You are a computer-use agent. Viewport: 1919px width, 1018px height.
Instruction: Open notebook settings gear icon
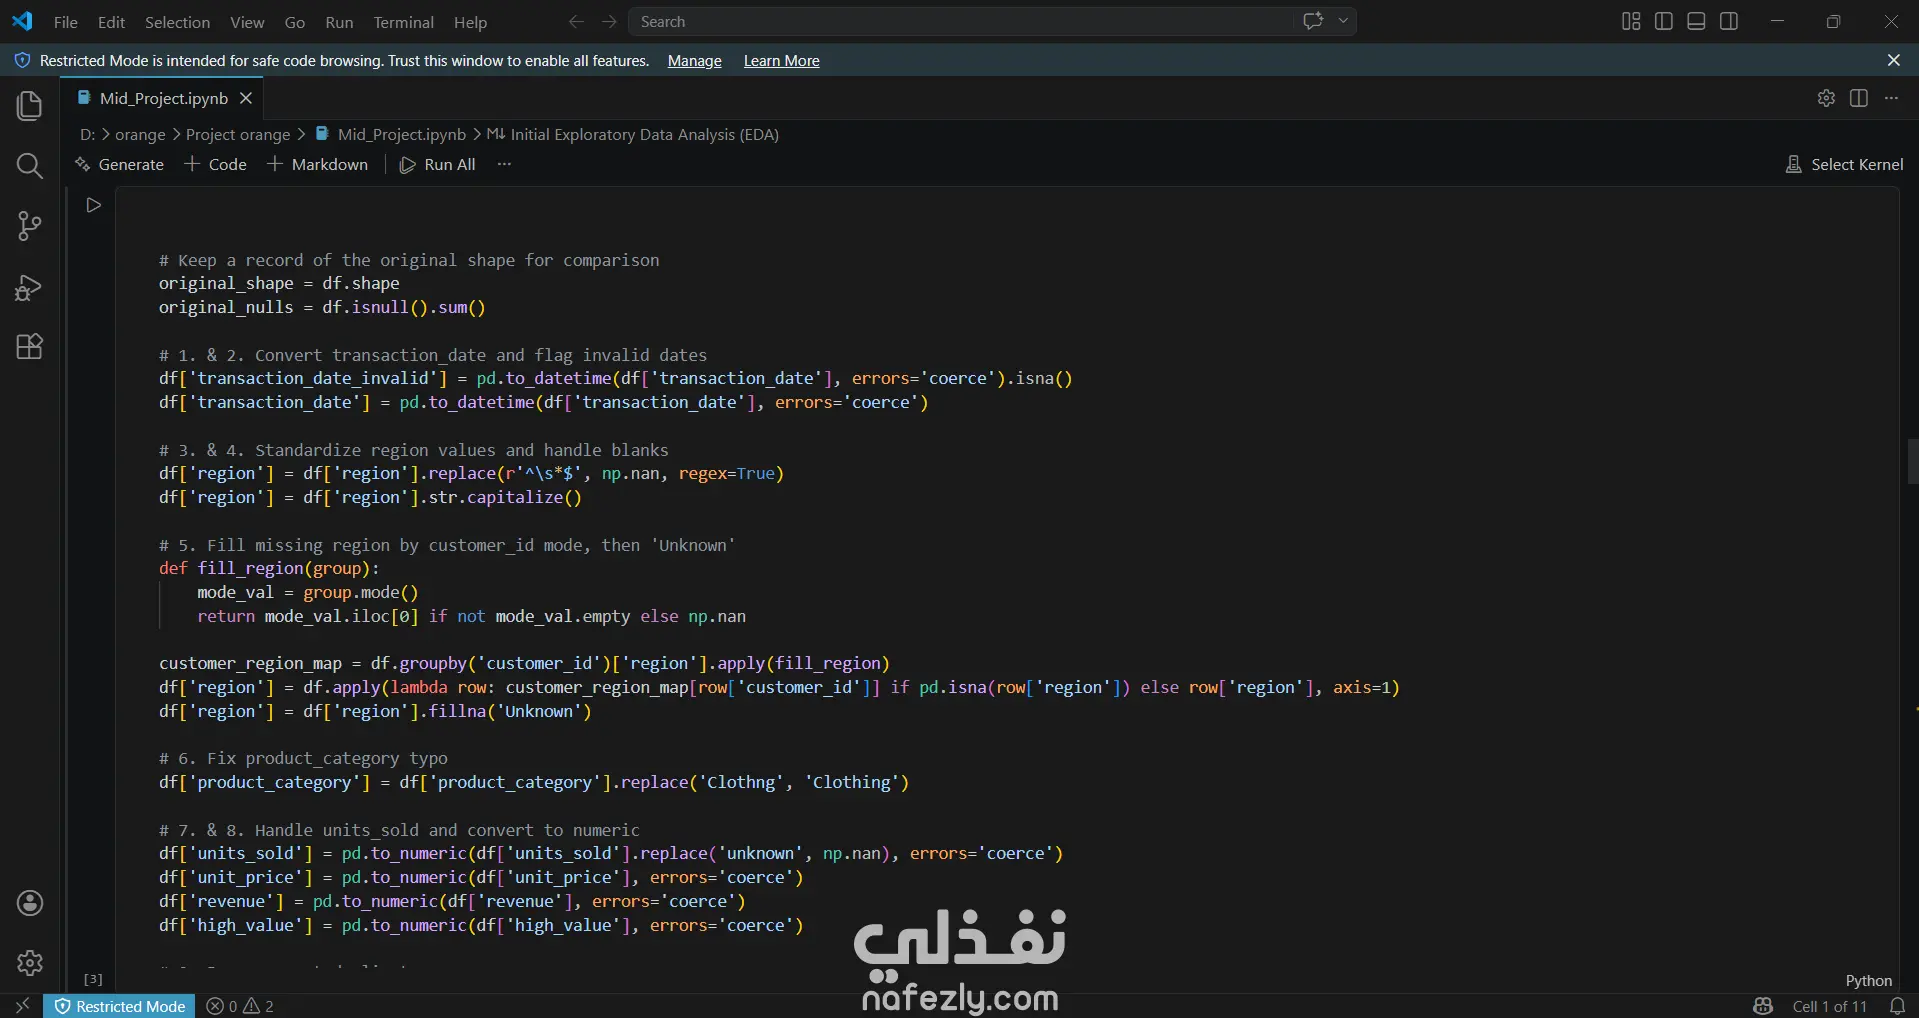click(1826, 98)
